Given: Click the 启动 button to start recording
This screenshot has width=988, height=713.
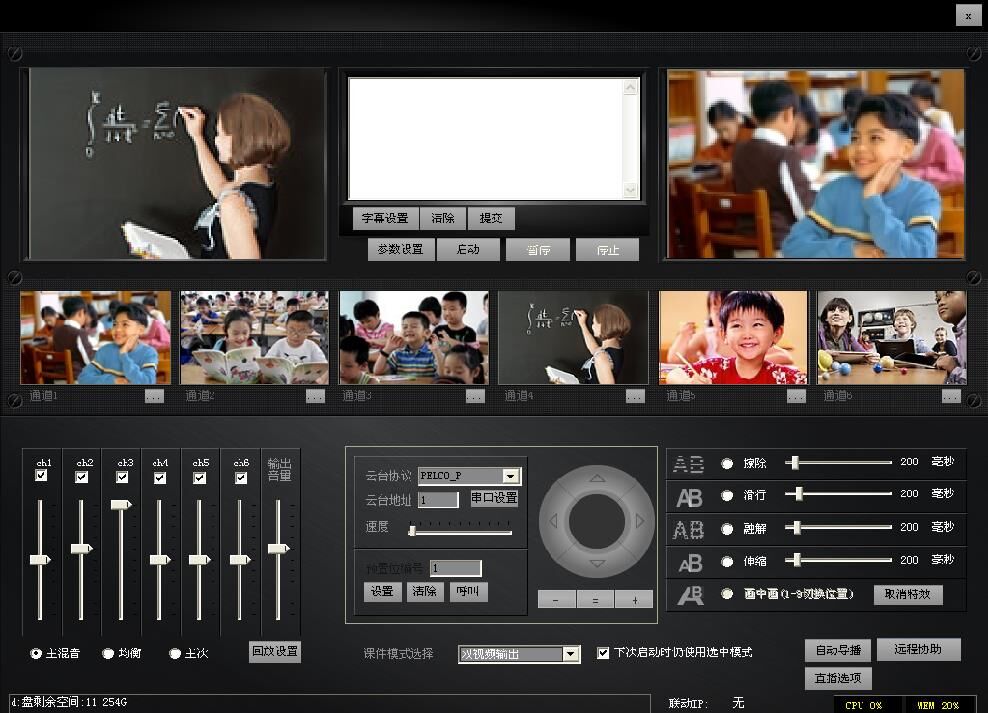Looking at the screenshot, I should (468, 250).
